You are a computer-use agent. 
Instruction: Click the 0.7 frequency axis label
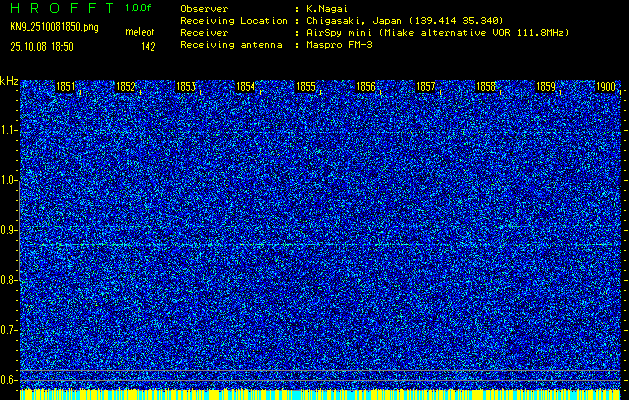point(10,330)
